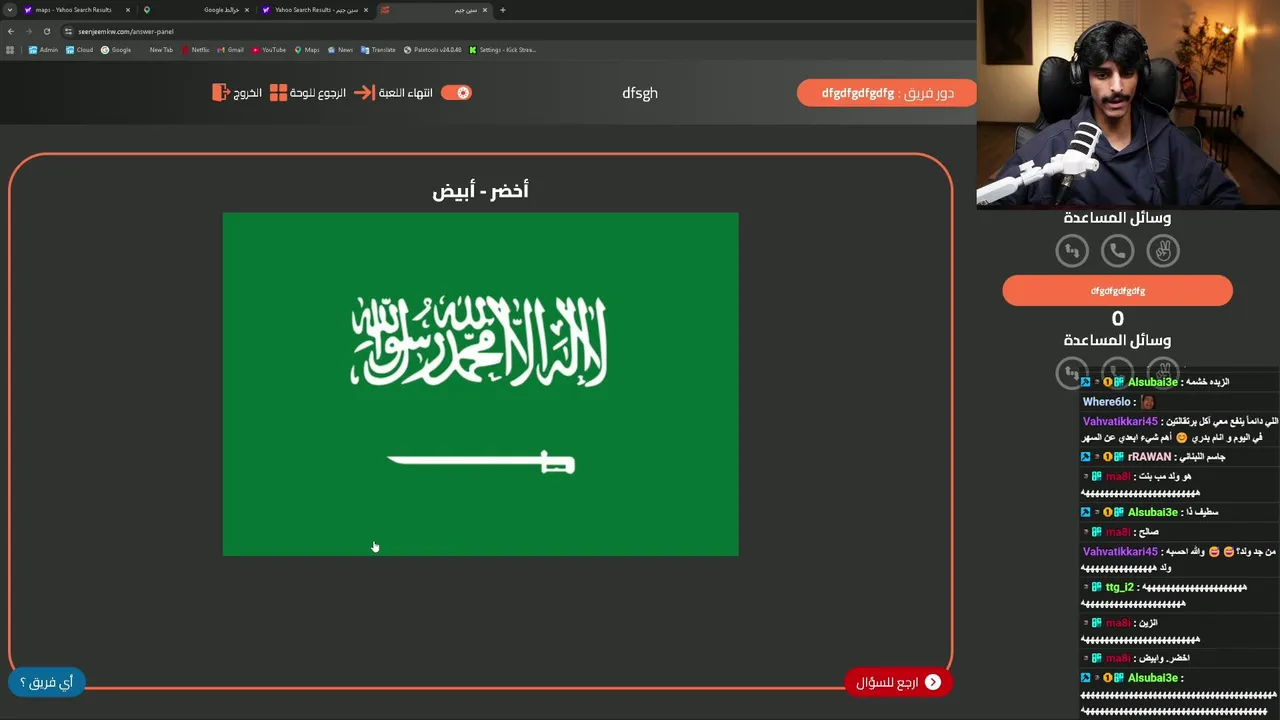The image size is (1280, 720).
Task: Click the الخروج exit icon button
Action: 221,93
